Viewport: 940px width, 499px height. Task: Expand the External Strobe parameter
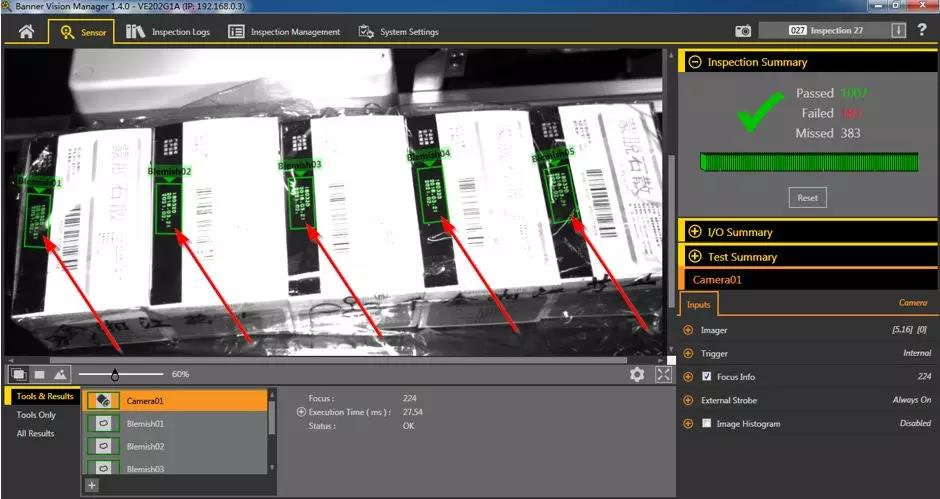pyautogui.click(x=688, y=400)
